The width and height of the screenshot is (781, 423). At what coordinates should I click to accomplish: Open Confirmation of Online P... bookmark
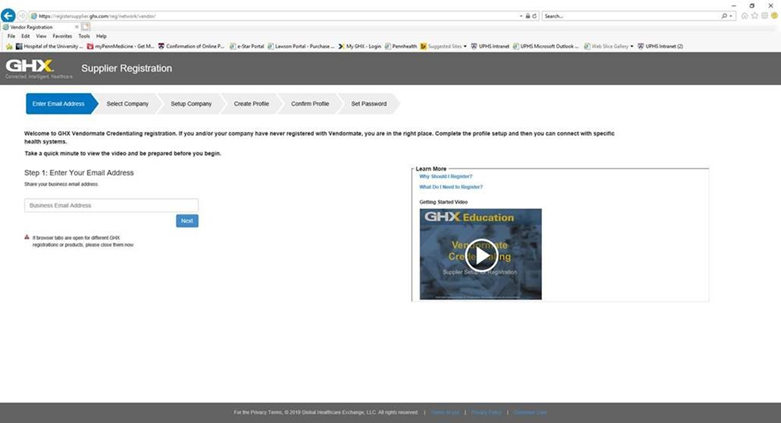tap(192, 46)
